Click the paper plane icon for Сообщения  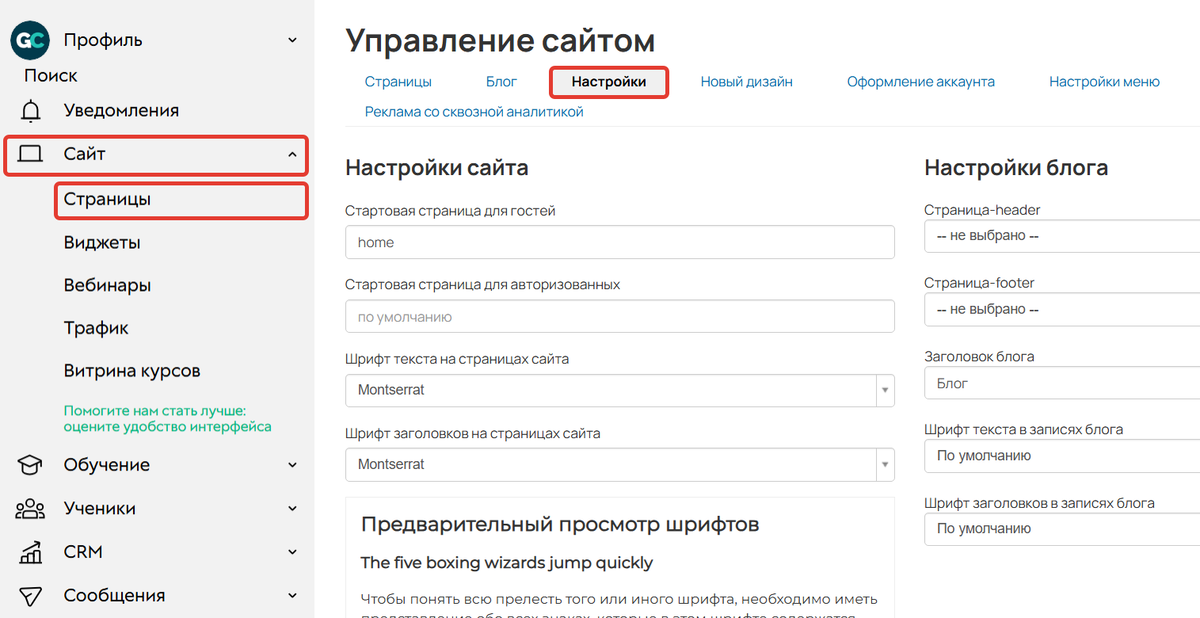pyautogui.click(x=31, y=595)
